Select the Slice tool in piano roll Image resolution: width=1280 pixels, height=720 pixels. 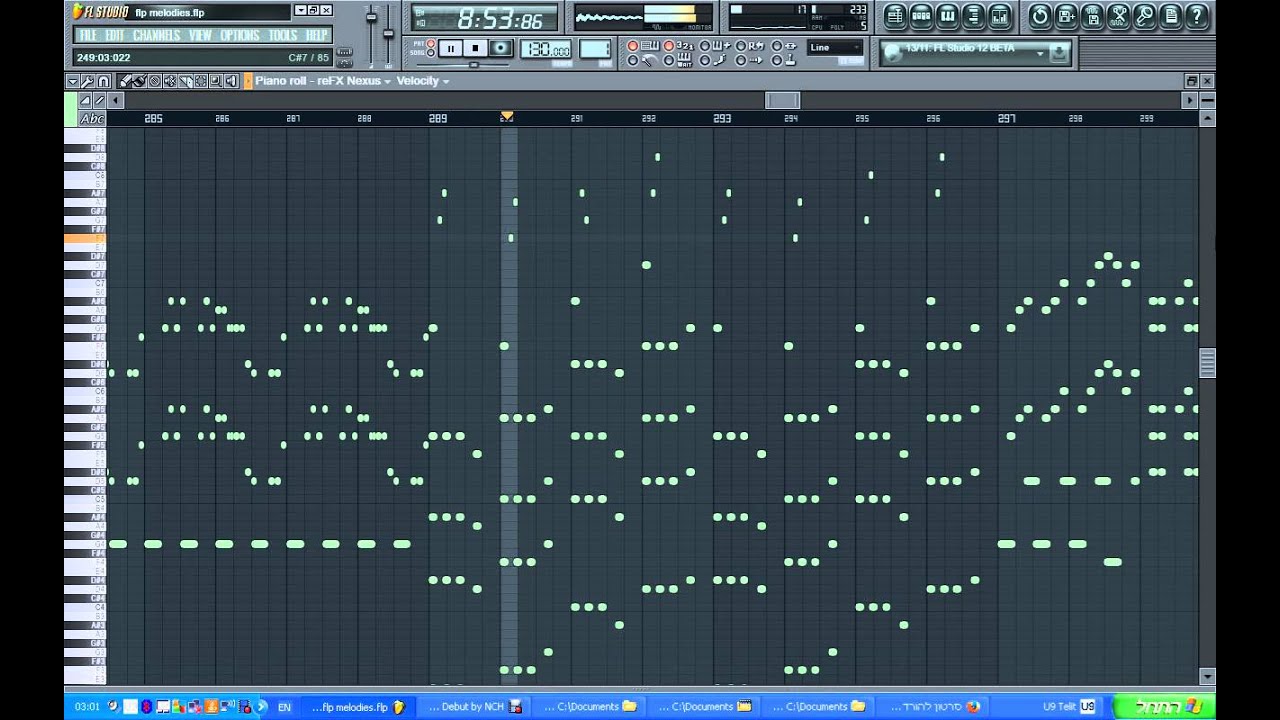tap(185, 81)
